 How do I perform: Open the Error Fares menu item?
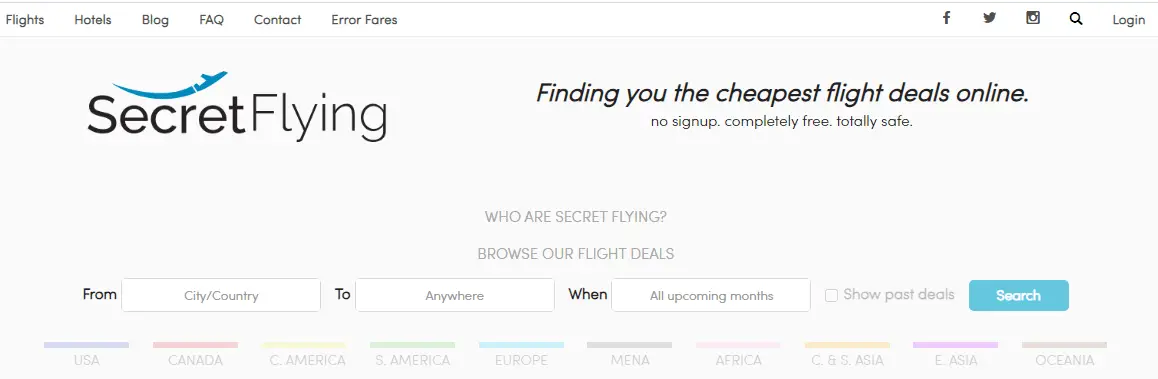(x=364, y=20)
